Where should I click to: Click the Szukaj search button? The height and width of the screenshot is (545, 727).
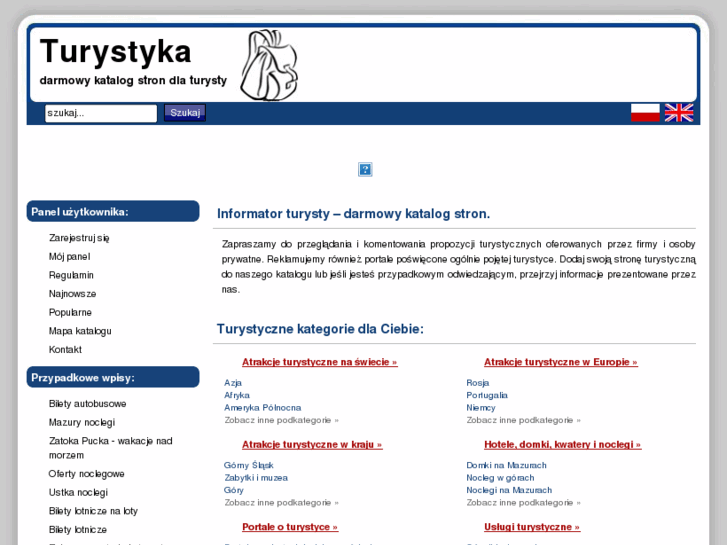(185, 113)
